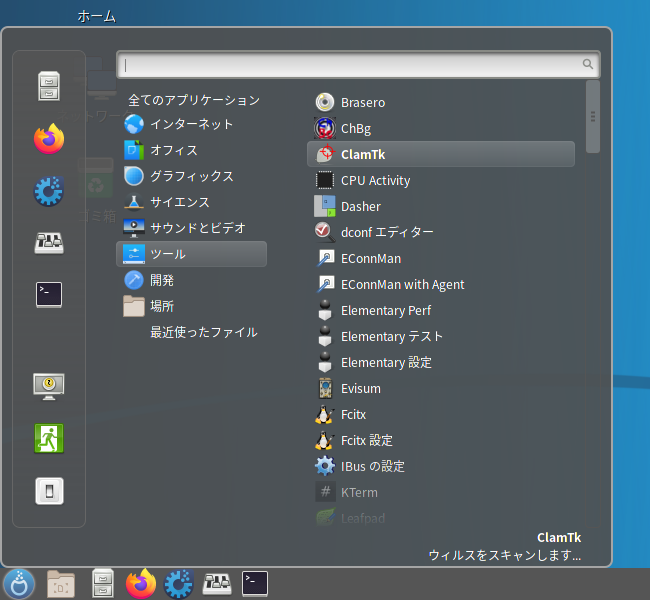
Task: Click the KTerm hash icon
Action: [325, 492]
